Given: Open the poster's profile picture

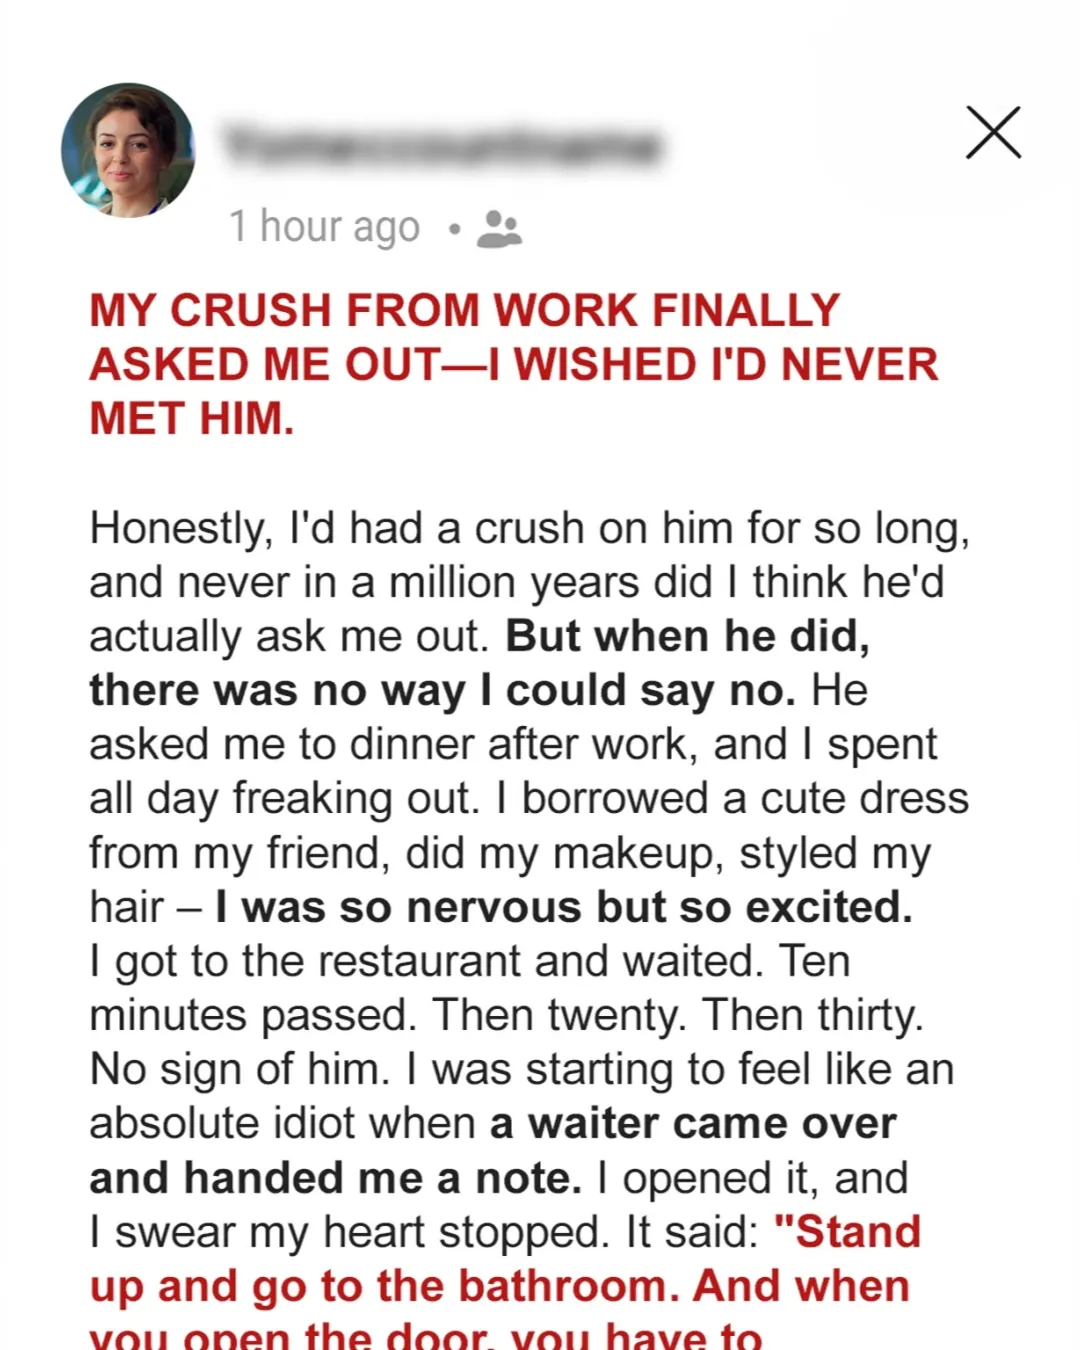Looking at the screenshot, I should (128, 150).
